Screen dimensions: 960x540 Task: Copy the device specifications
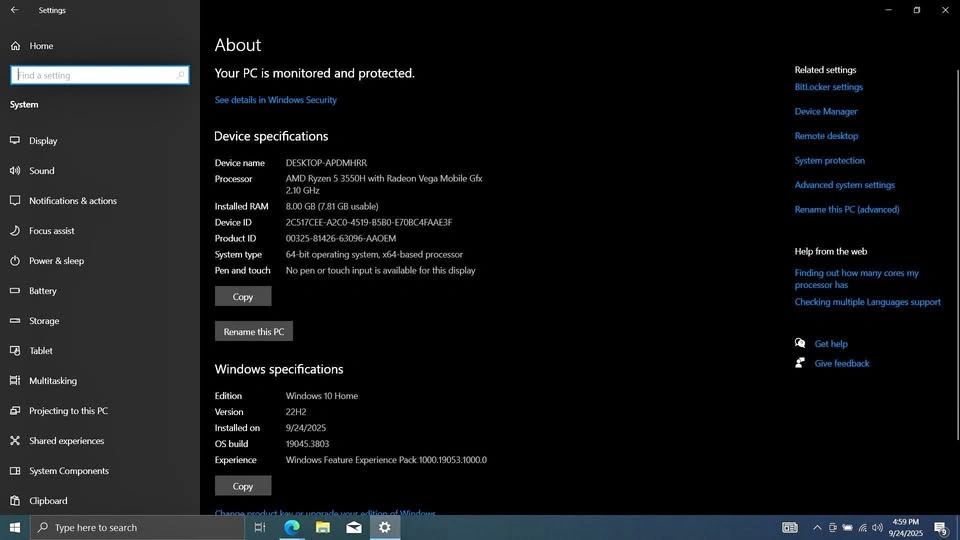[x=243, y=297]
